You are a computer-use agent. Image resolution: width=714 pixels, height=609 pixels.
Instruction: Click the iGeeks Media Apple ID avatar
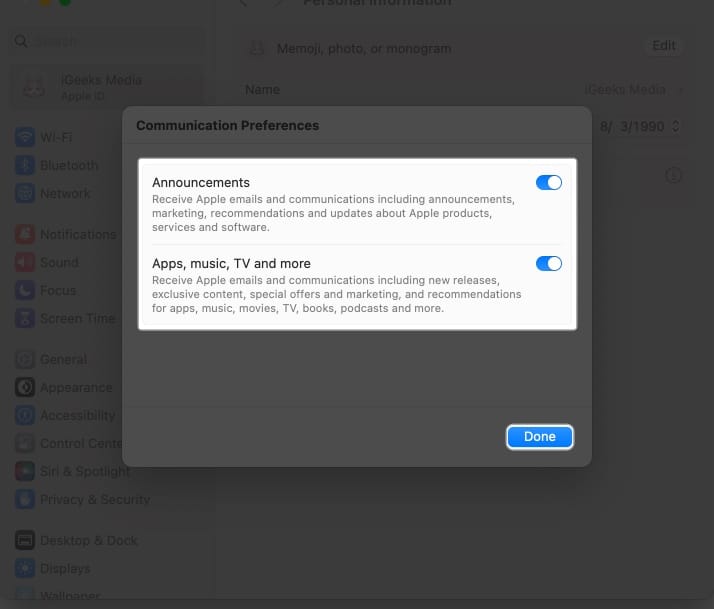pyautogui.click(x=34, y=87)
